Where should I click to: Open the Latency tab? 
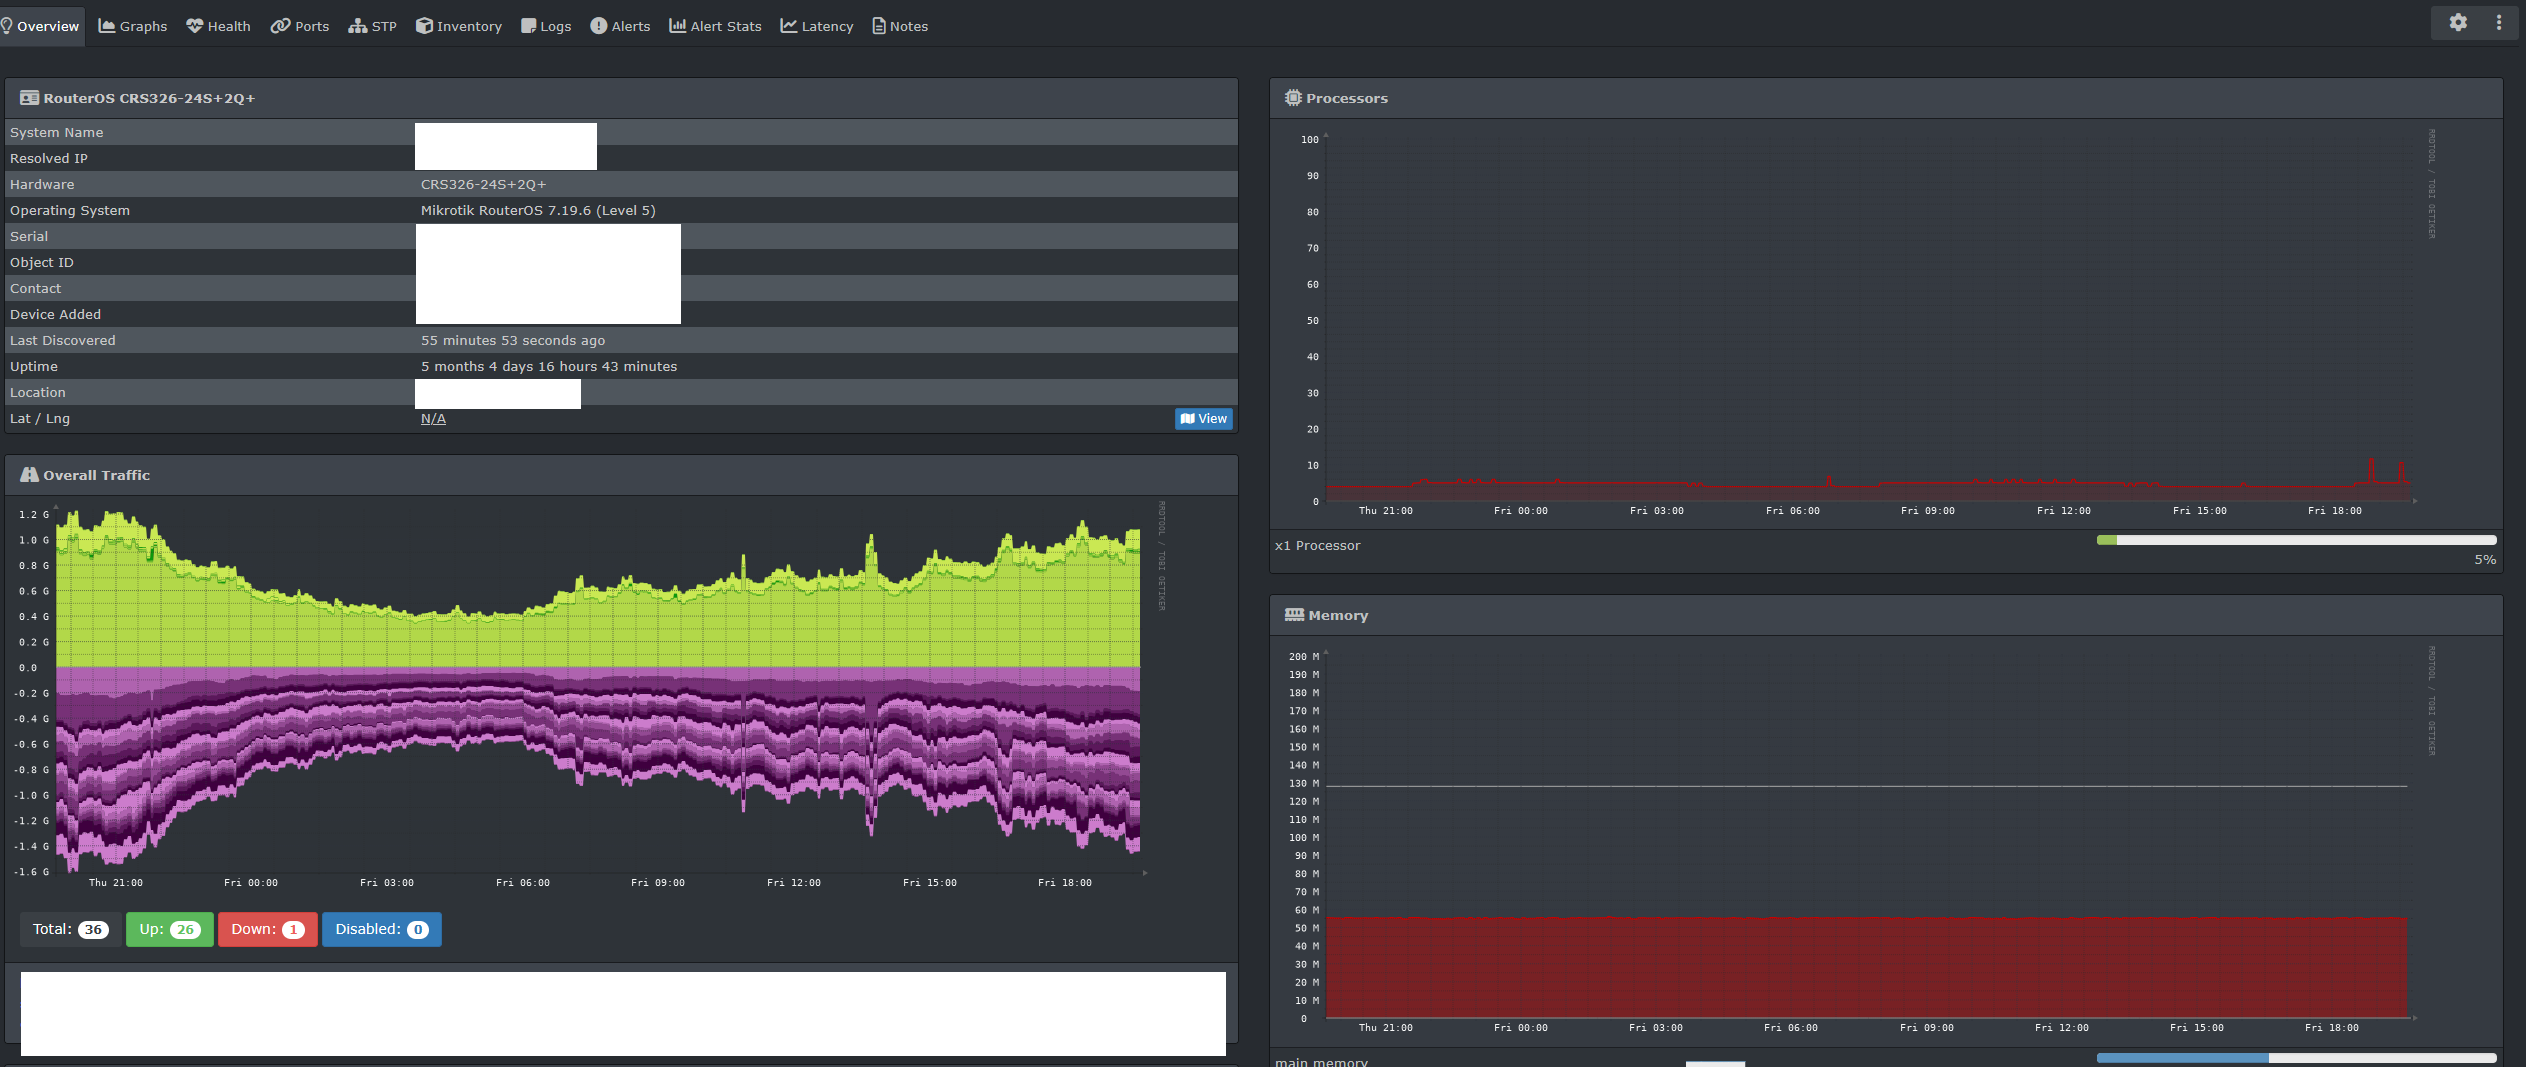pos(817,26)
